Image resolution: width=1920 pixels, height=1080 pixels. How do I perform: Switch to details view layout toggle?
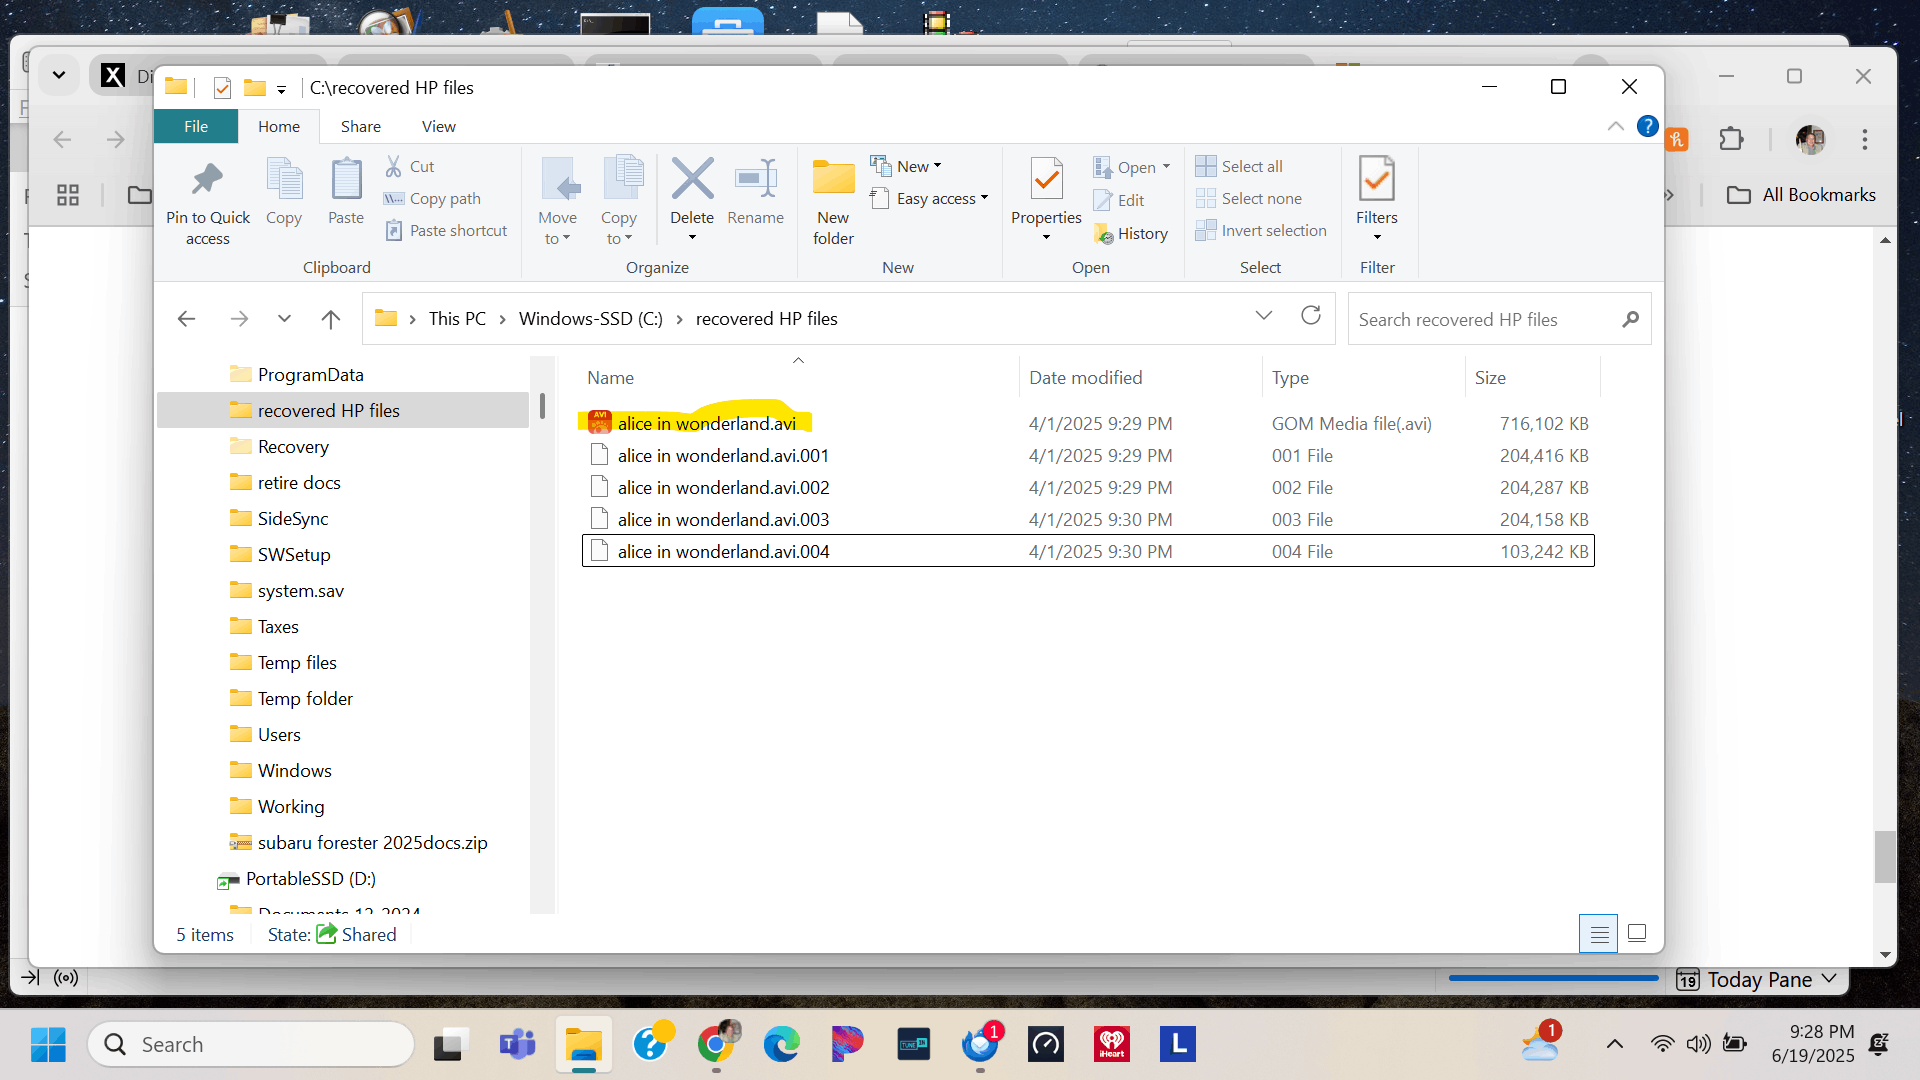coord(1598,934)
